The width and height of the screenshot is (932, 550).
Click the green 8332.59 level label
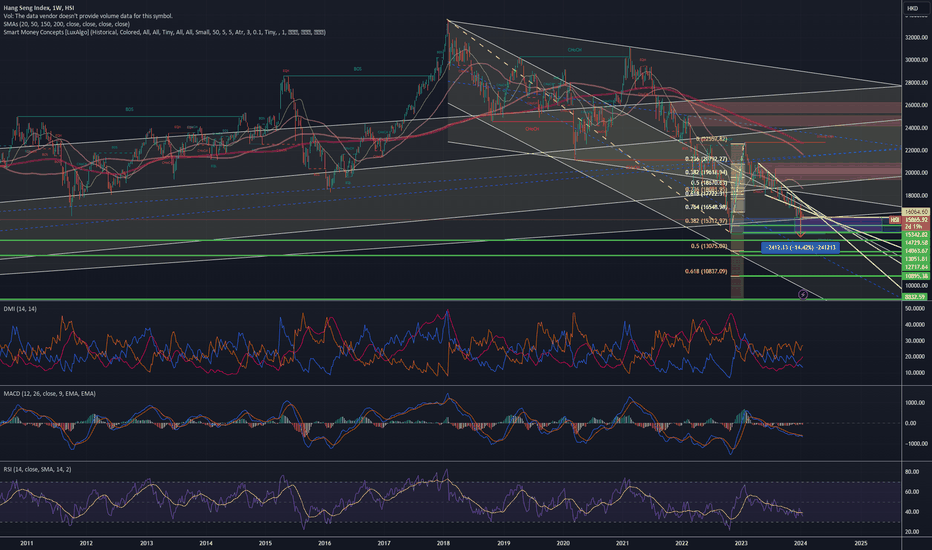pos(916,297)
